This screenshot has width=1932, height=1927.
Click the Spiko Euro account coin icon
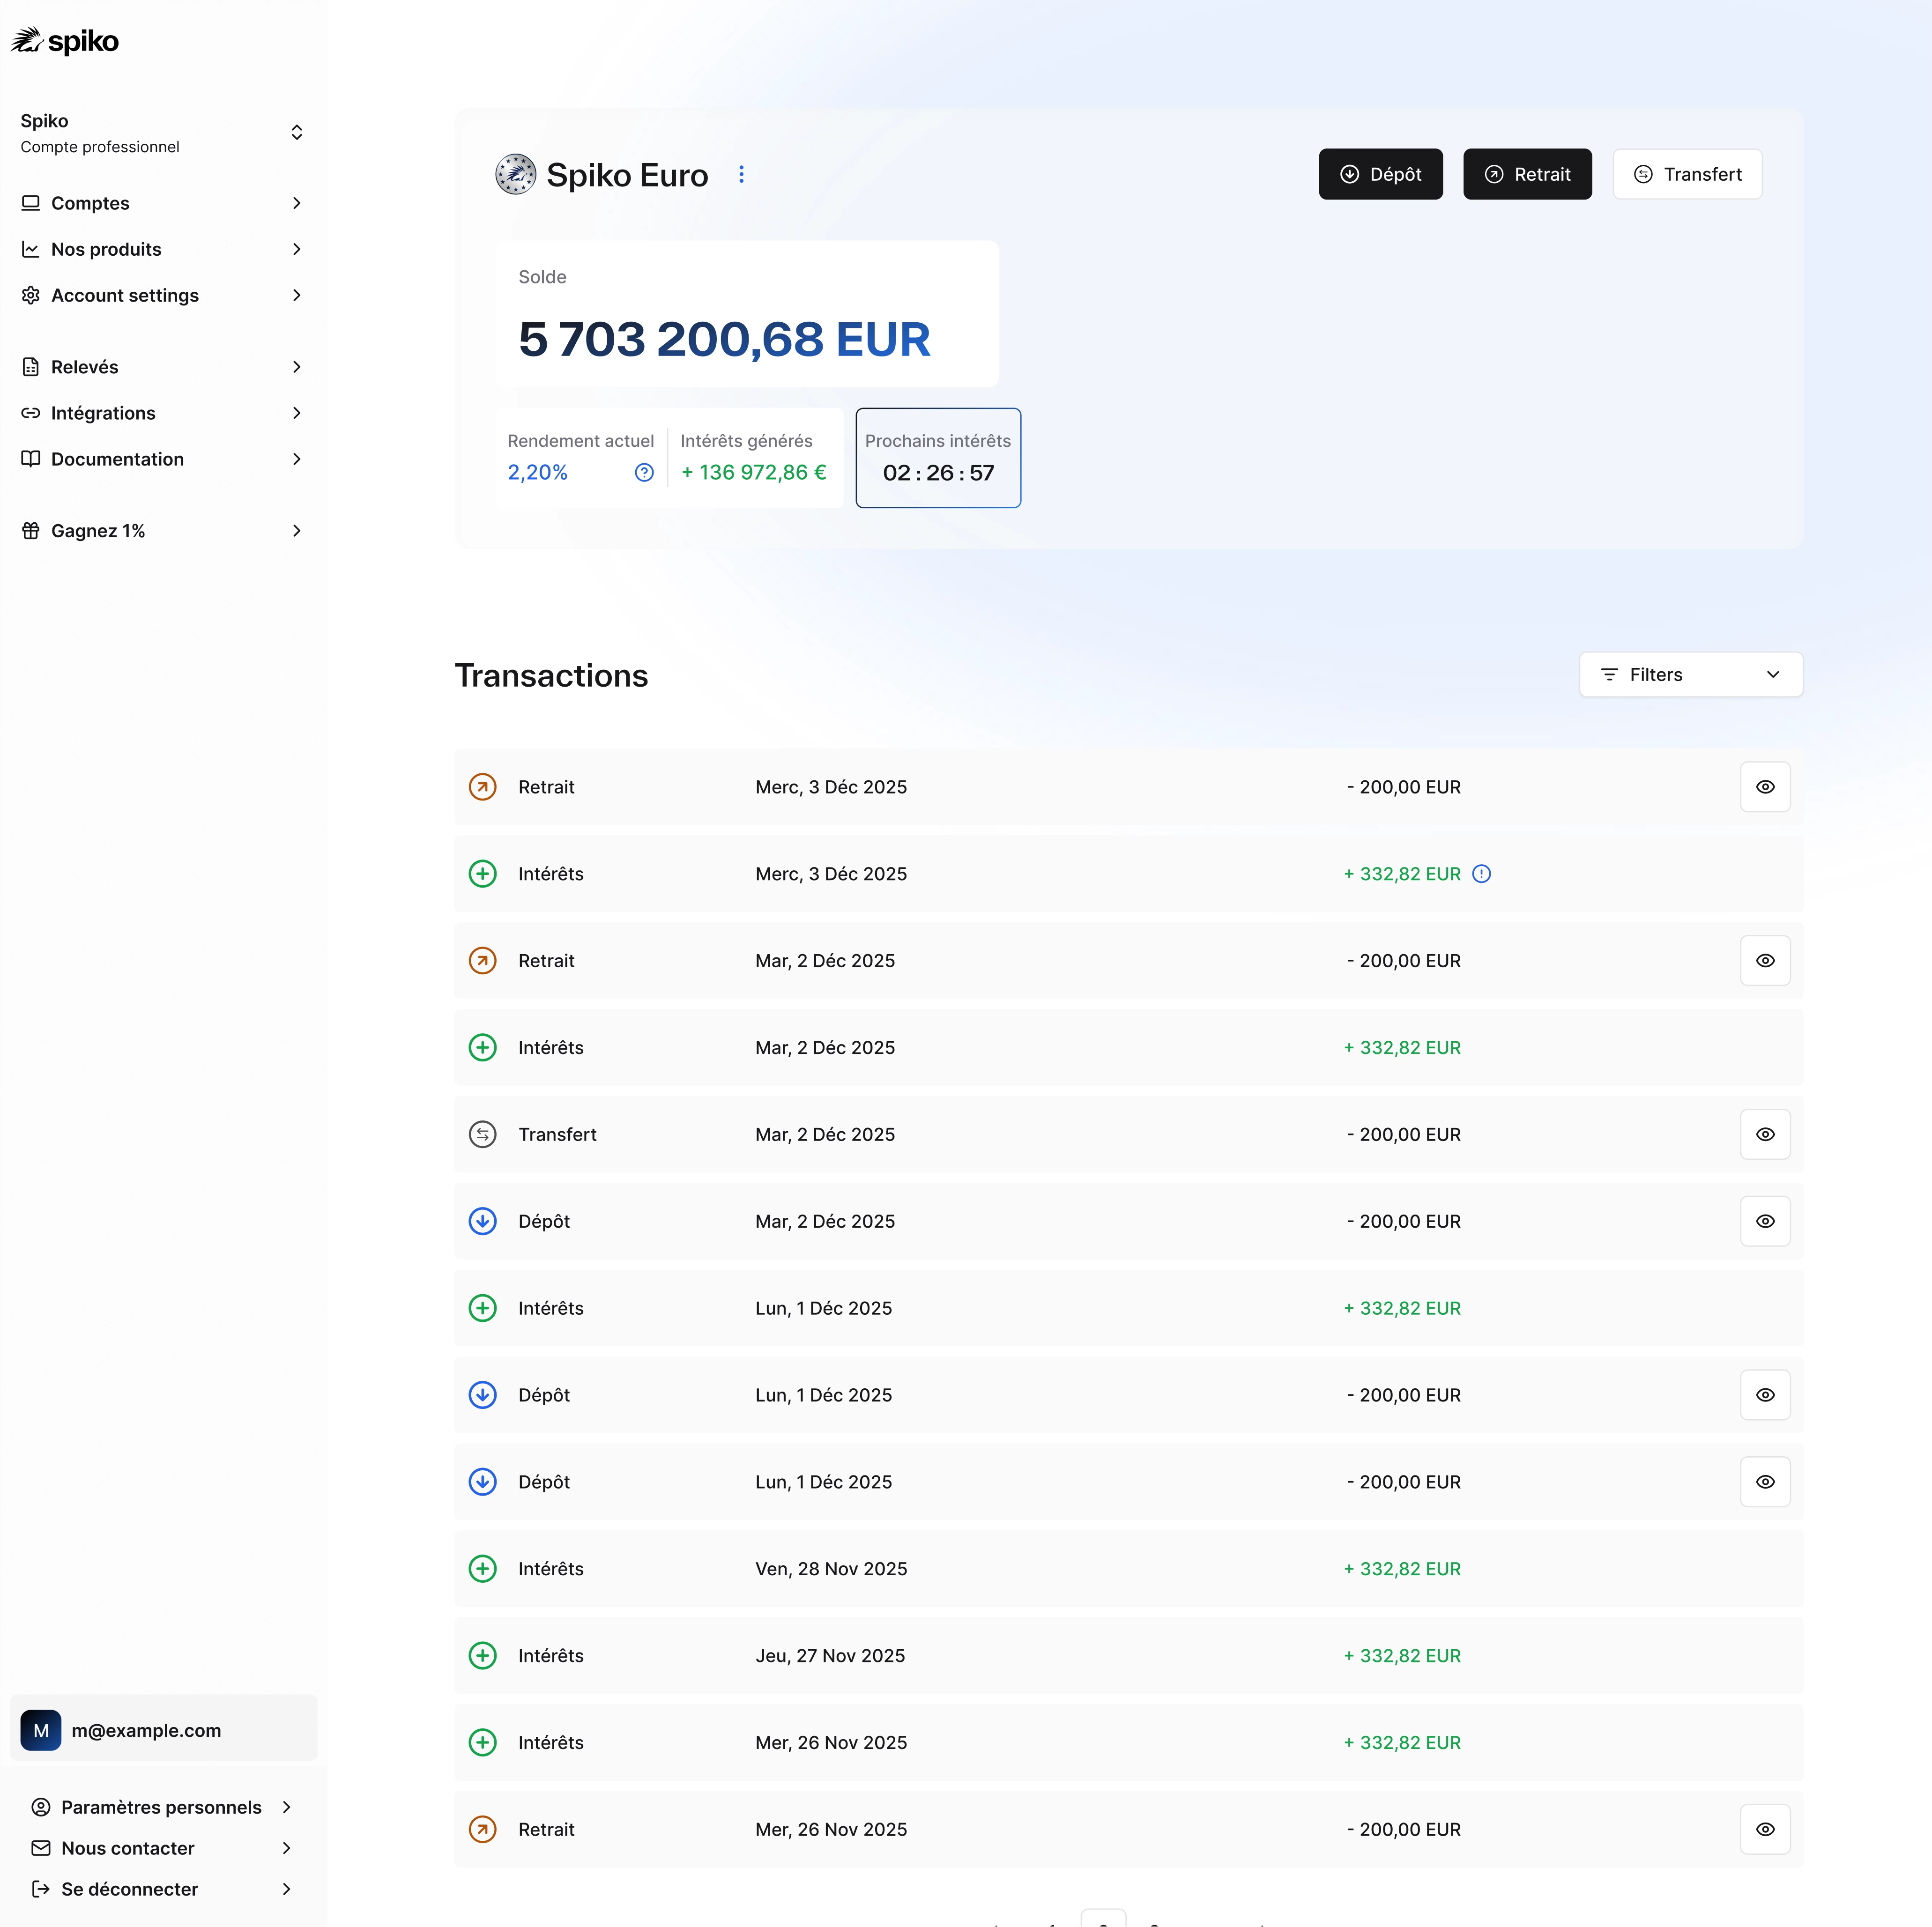(514, 173)
